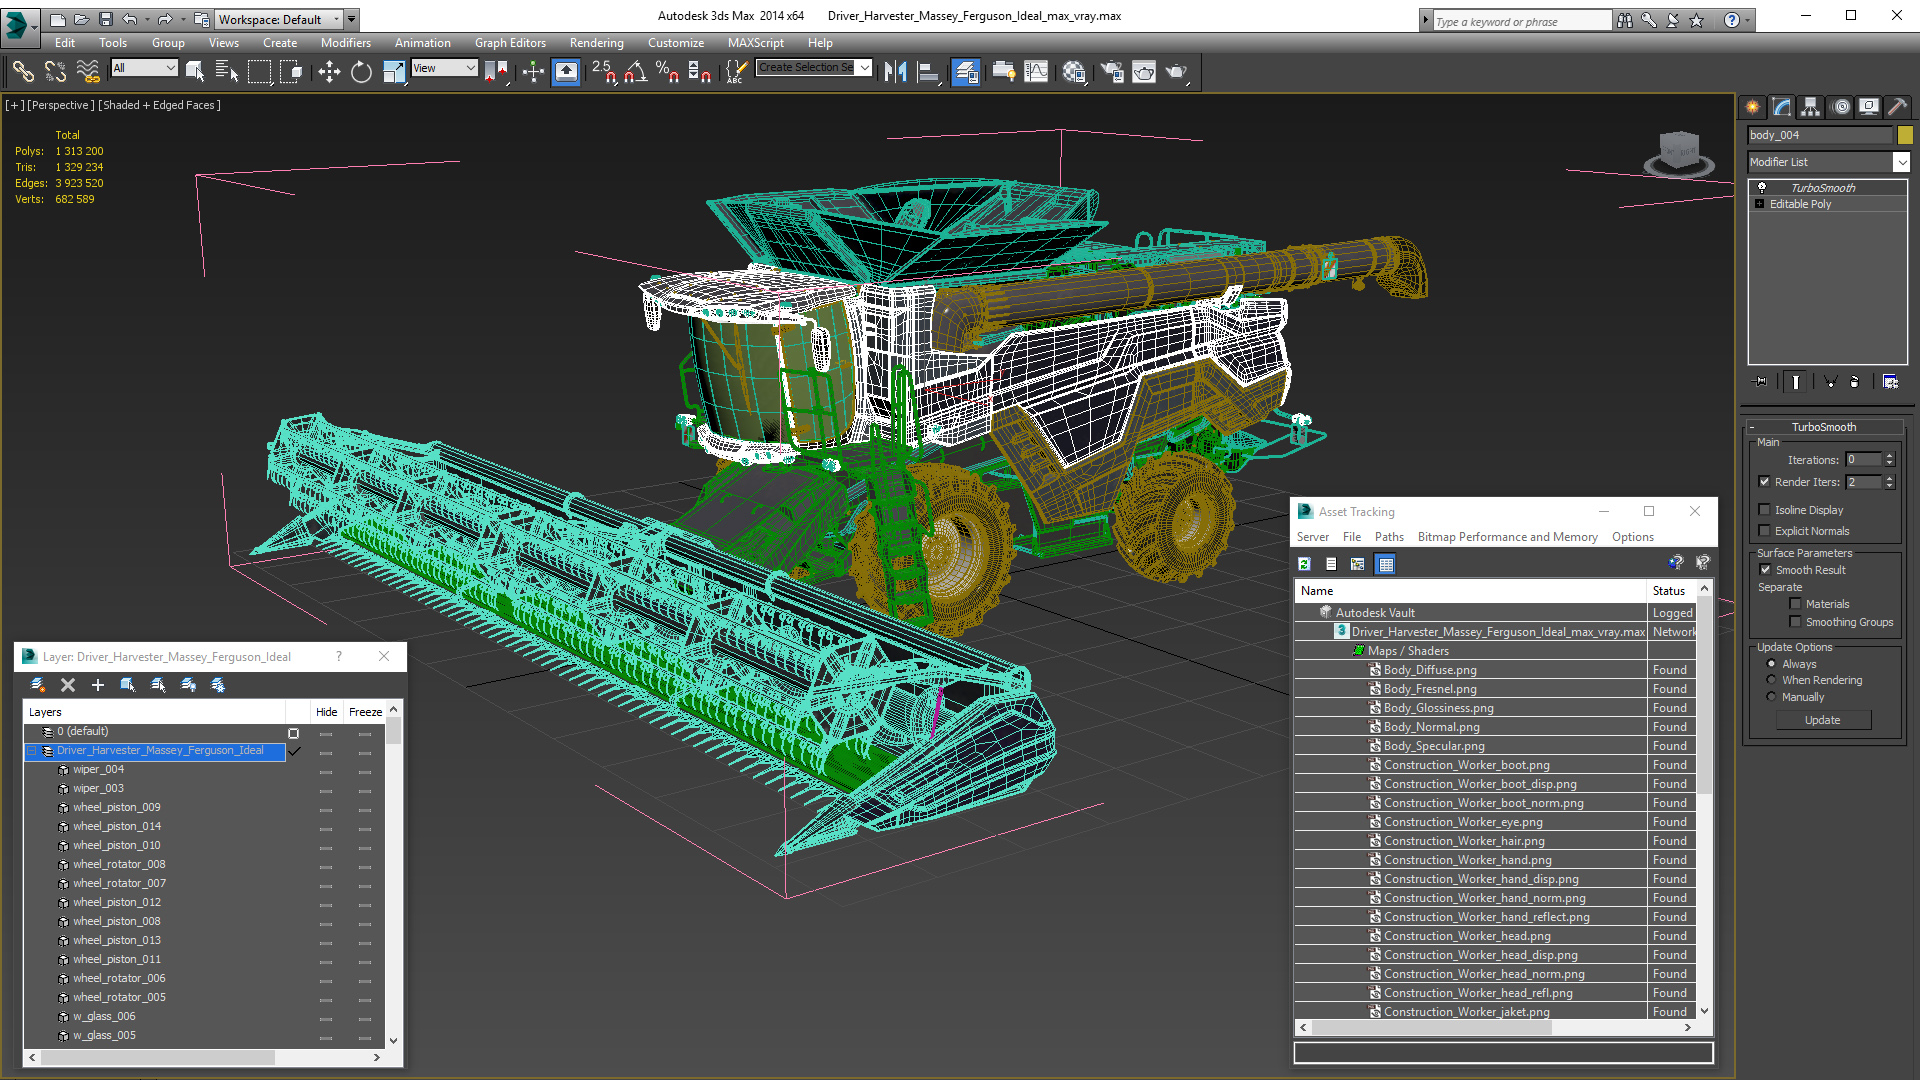
Task: Open the reference coordinate View dropdown
Action: (444, 68)
